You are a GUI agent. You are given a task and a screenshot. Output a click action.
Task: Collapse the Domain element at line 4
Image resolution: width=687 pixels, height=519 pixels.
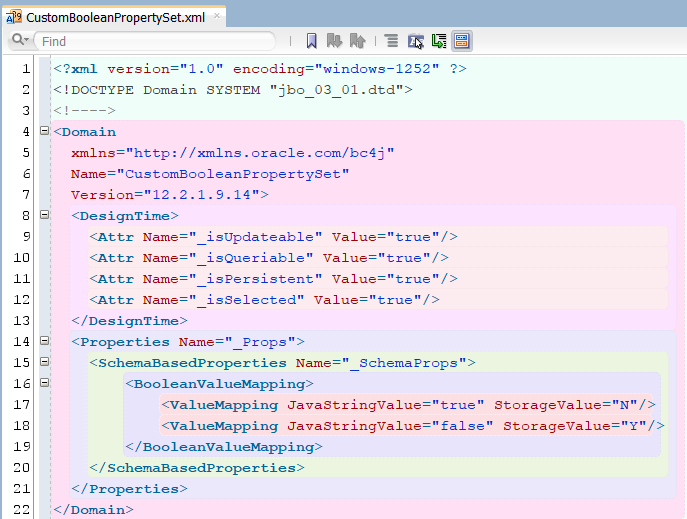pos(44,131)
